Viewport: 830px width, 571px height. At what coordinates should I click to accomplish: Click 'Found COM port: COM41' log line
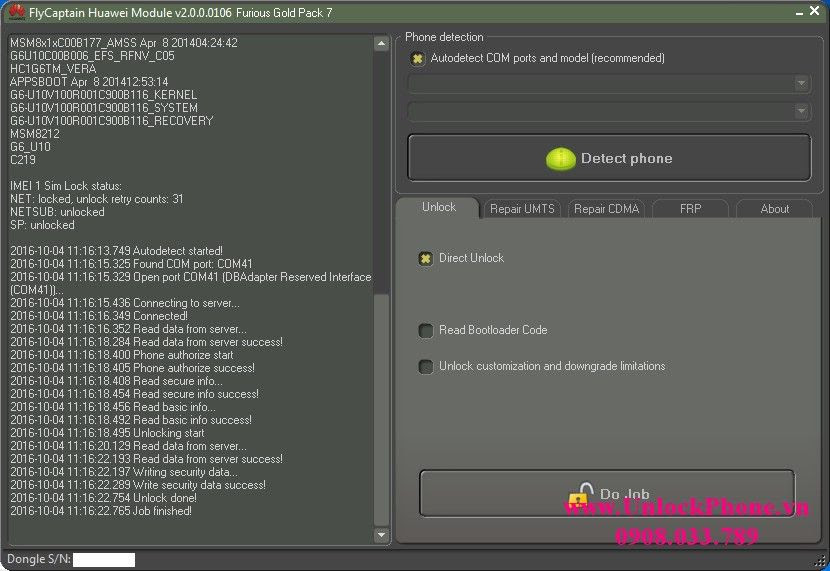coord(131,264)
